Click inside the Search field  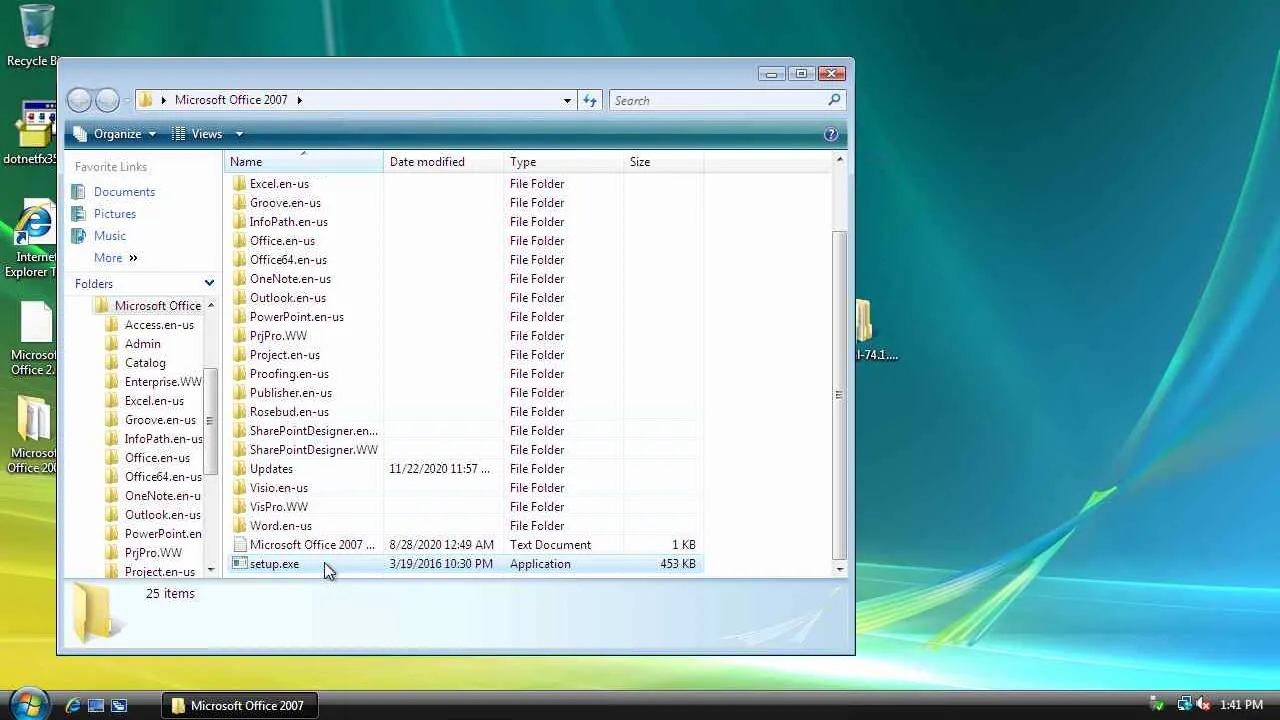(717, 100)
